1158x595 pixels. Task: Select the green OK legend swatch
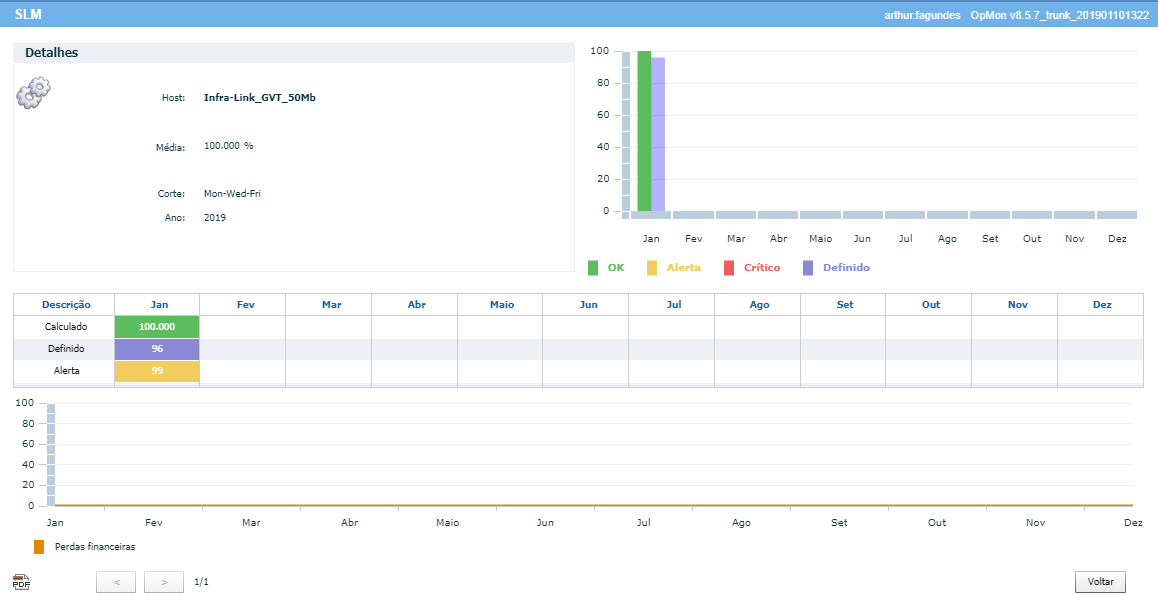593,267
